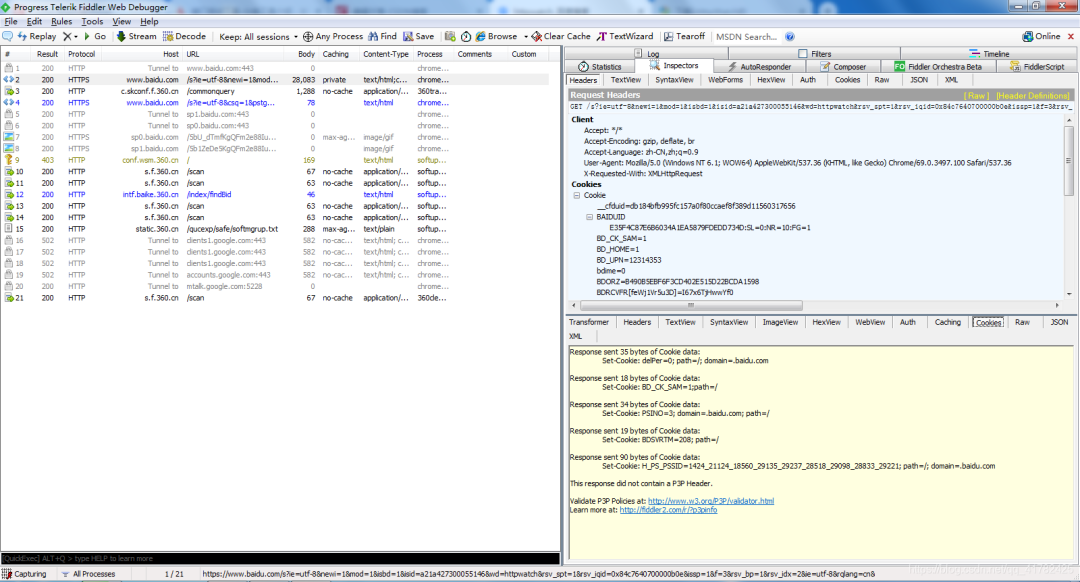Open View menu

[x=121, y=21]
